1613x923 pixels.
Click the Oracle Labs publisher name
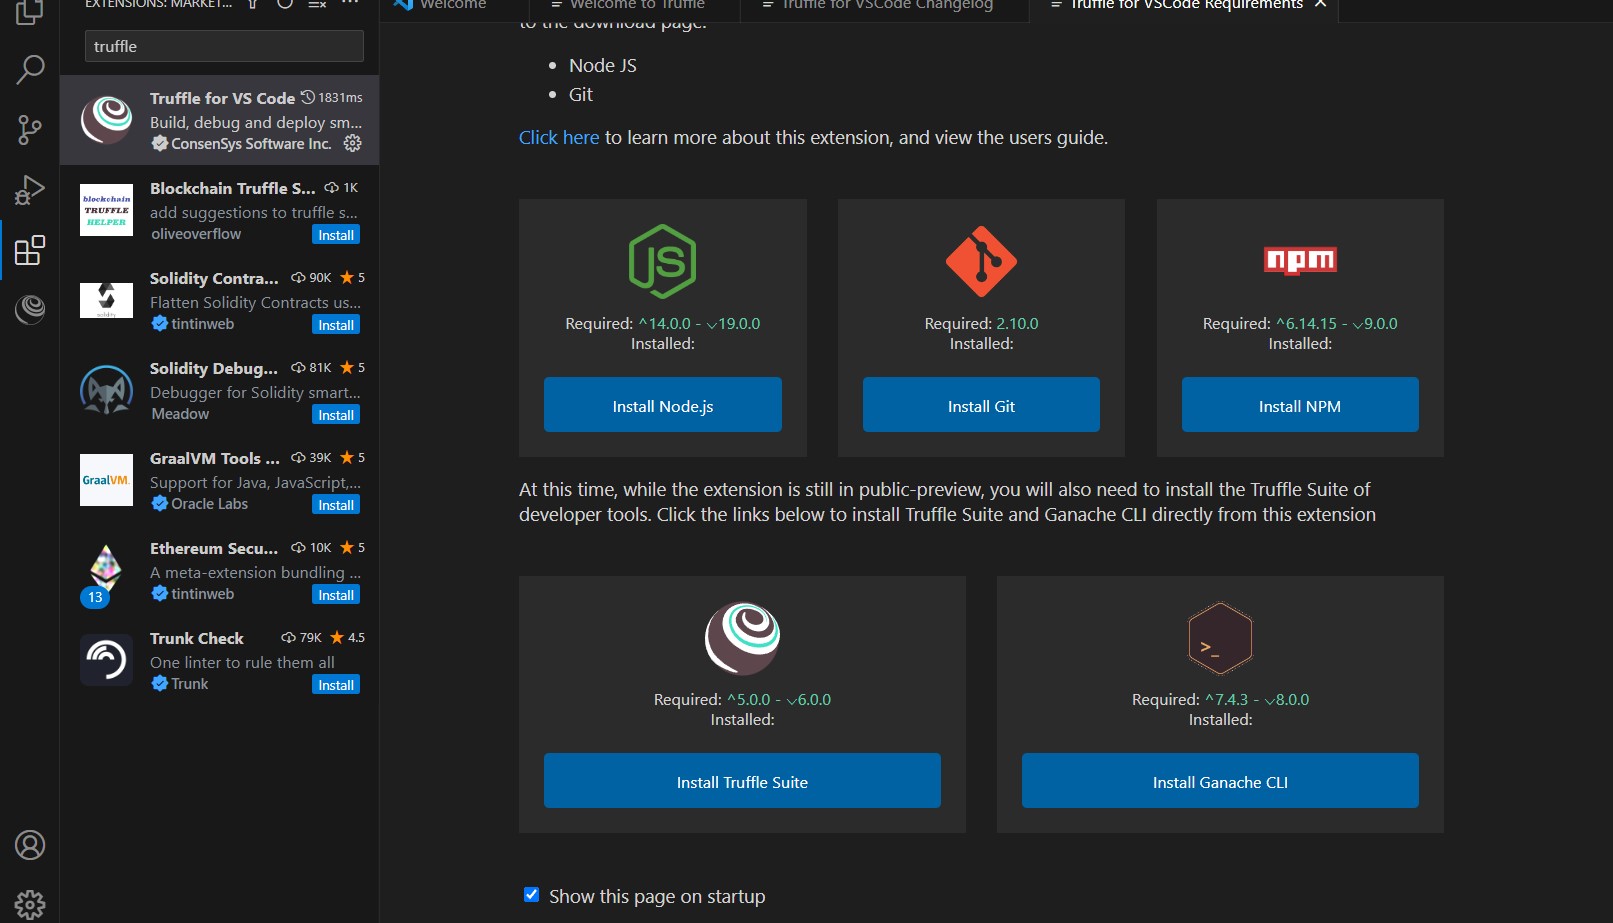(x=209, y=503)
